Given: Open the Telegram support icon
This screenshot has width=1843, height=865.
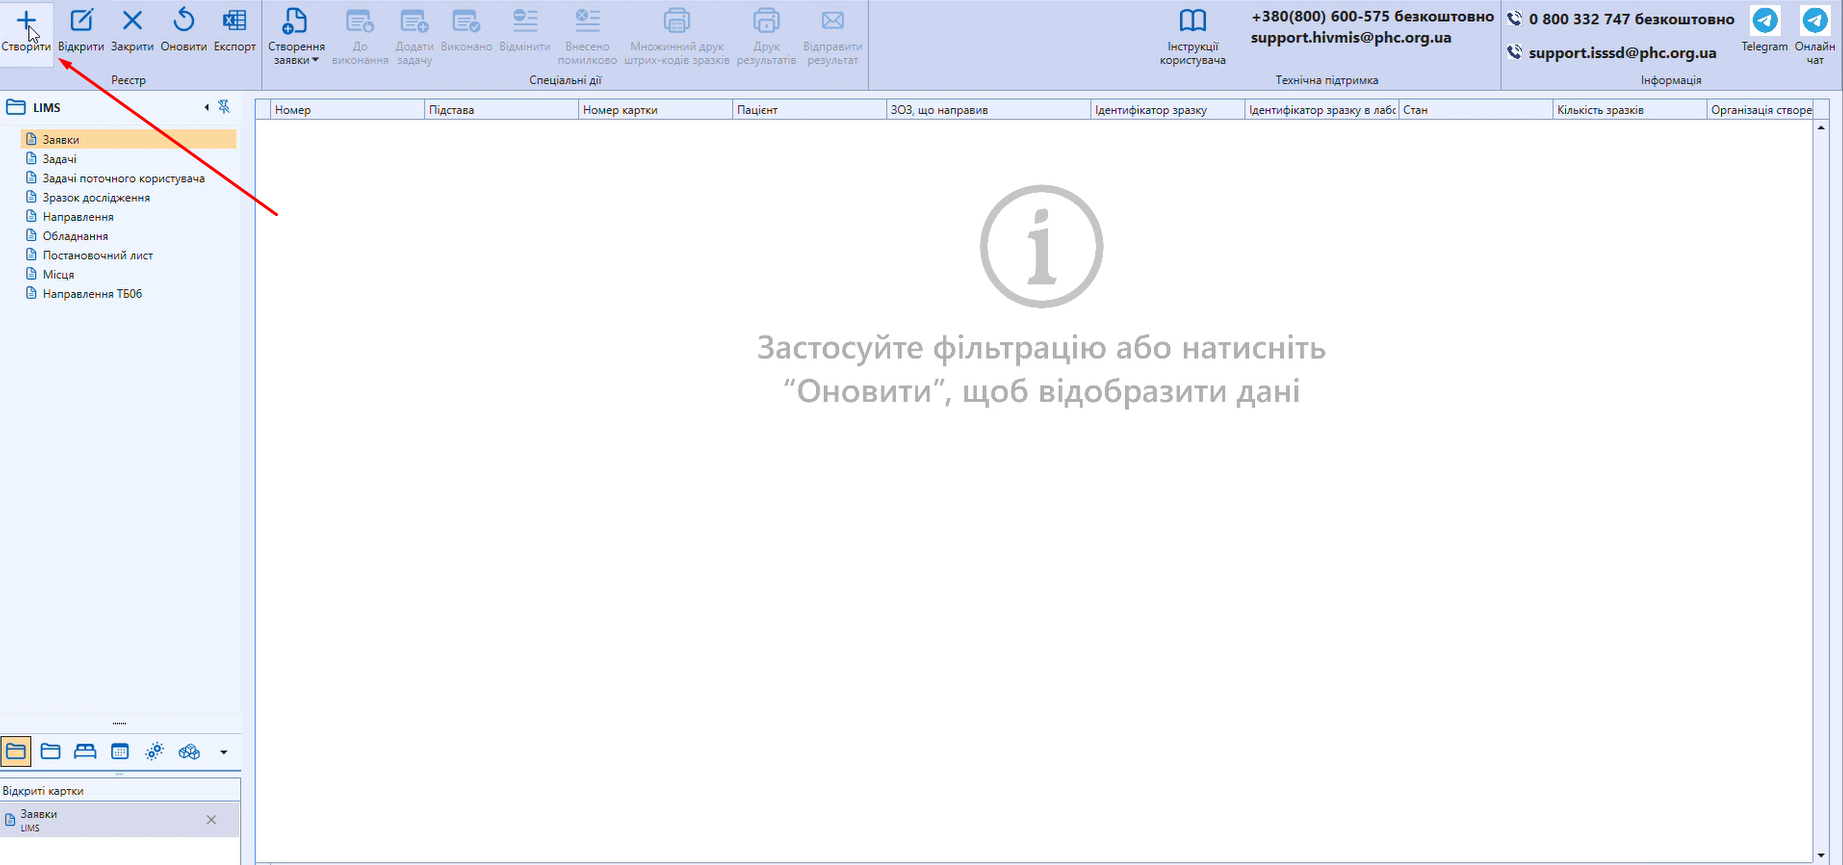Looking at the screenshot, I should pyautogui.click(x=1764, y=22).
